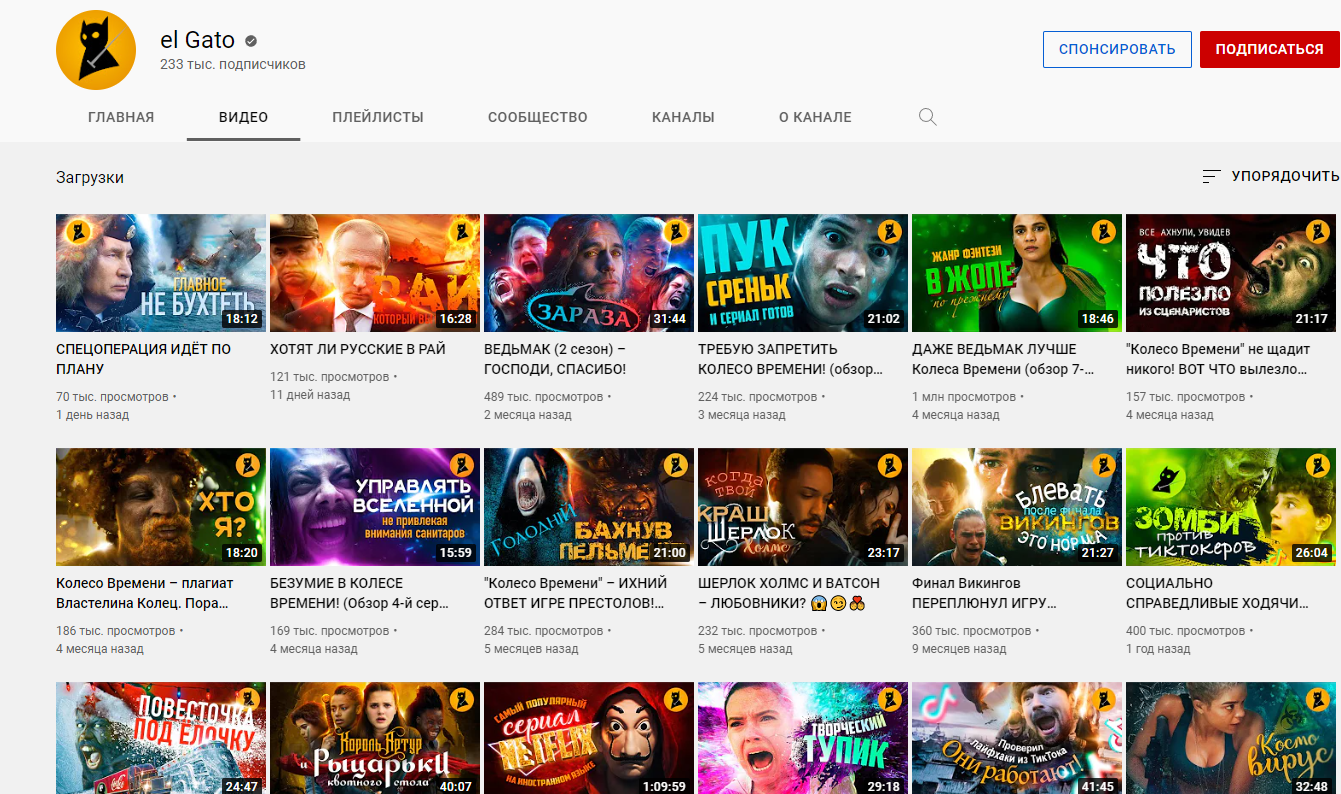Open the ПЛЕЙЛИСТЫ tab

click(378, 117)
